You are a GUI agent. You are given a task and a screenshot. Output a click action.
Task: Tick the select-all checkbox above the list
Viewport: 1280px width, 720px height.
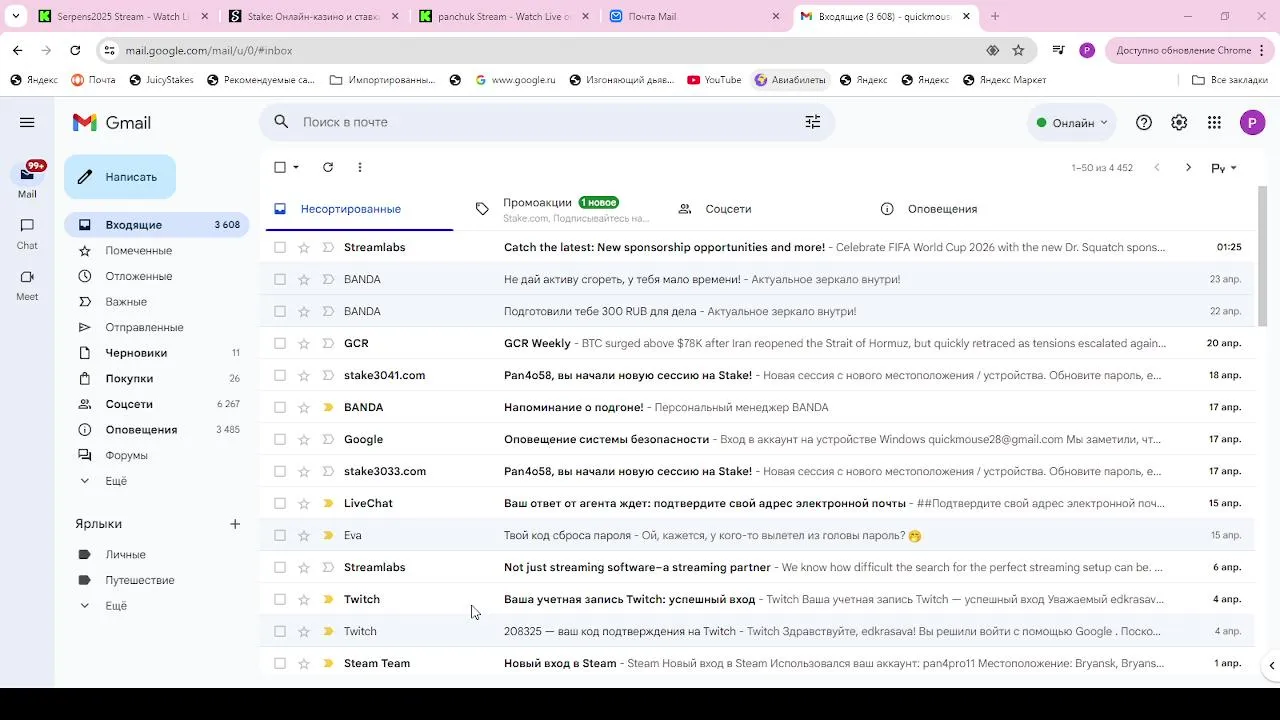coord(280,167)
